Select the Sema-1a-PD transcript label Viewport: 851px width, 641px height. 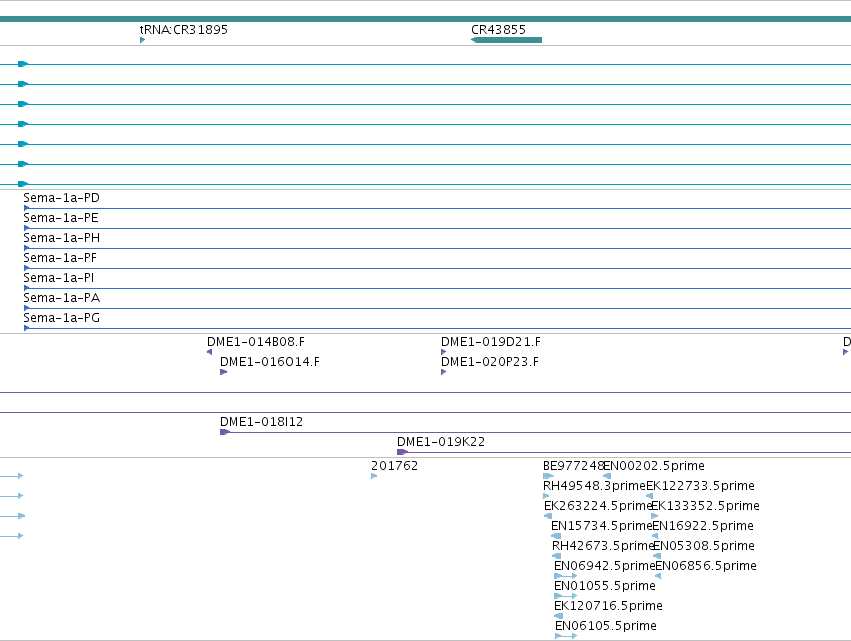click(x=61, y=198)
